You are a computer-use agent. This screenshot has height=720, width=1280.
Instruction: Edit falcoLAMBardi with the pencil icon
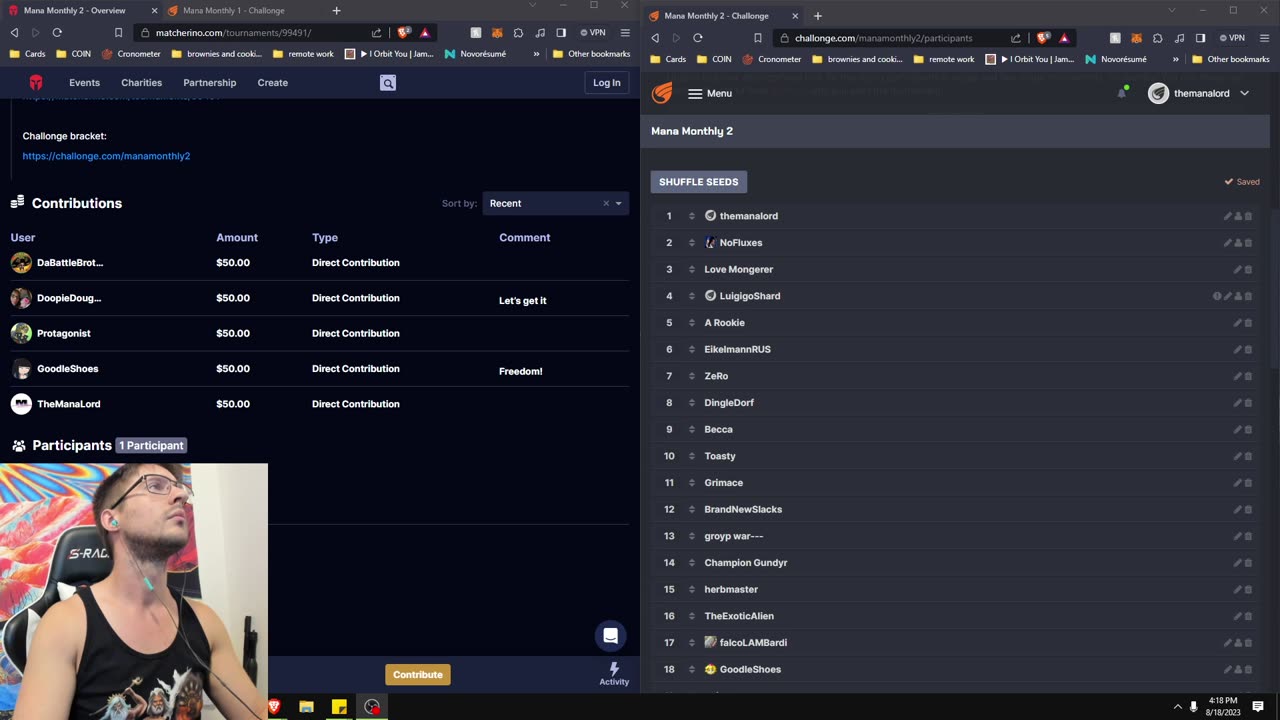(x=1227, y=643)
